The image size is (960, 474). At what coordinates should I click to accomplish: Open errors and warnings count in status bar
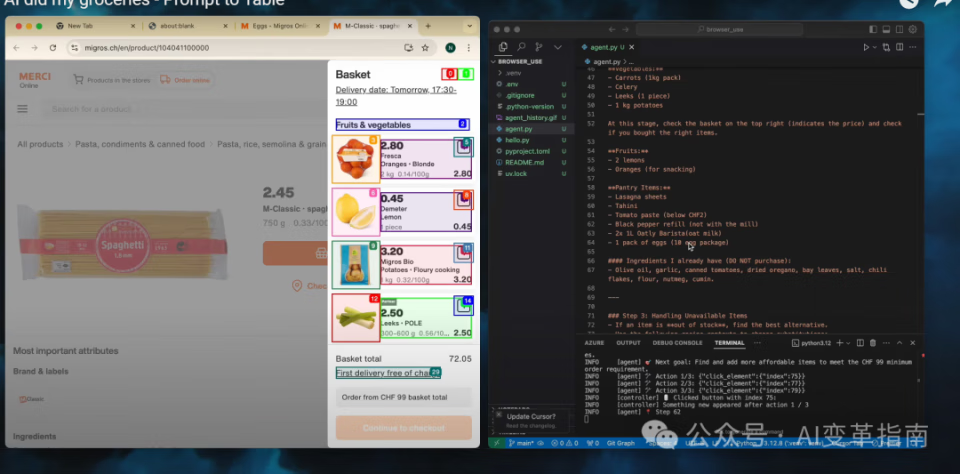click(564, 443)
